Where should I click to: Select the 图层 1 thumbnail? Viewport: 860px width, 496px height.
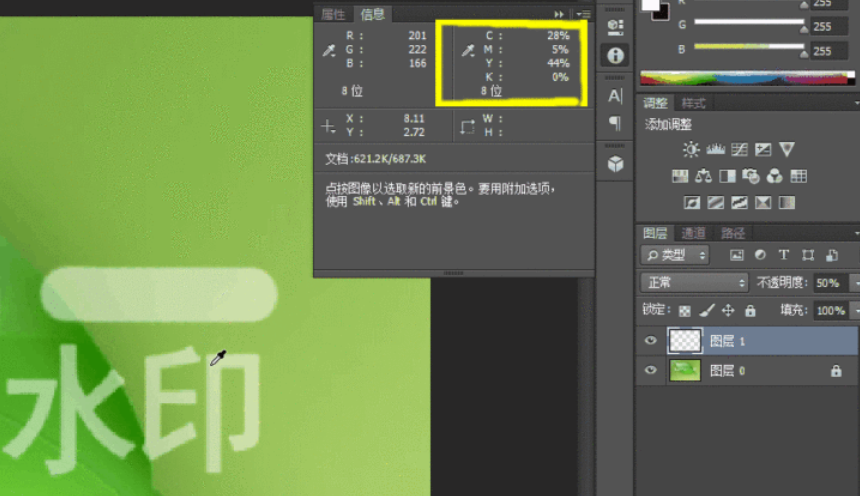click(685, 341)
